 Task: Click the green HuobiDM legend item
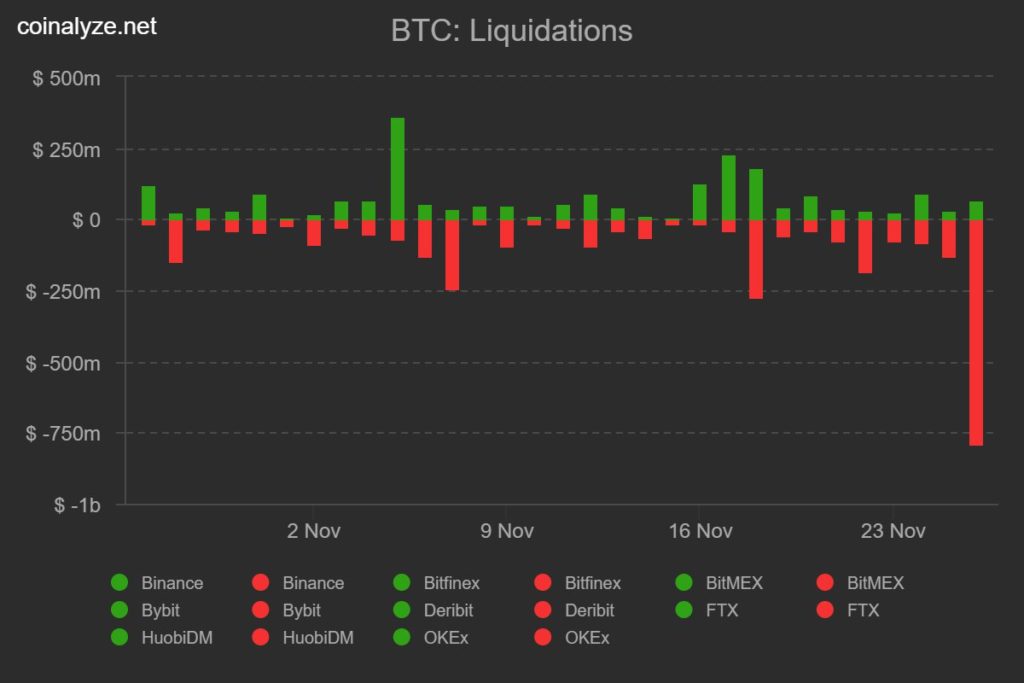pyautogui.click(x=161, y=637)
